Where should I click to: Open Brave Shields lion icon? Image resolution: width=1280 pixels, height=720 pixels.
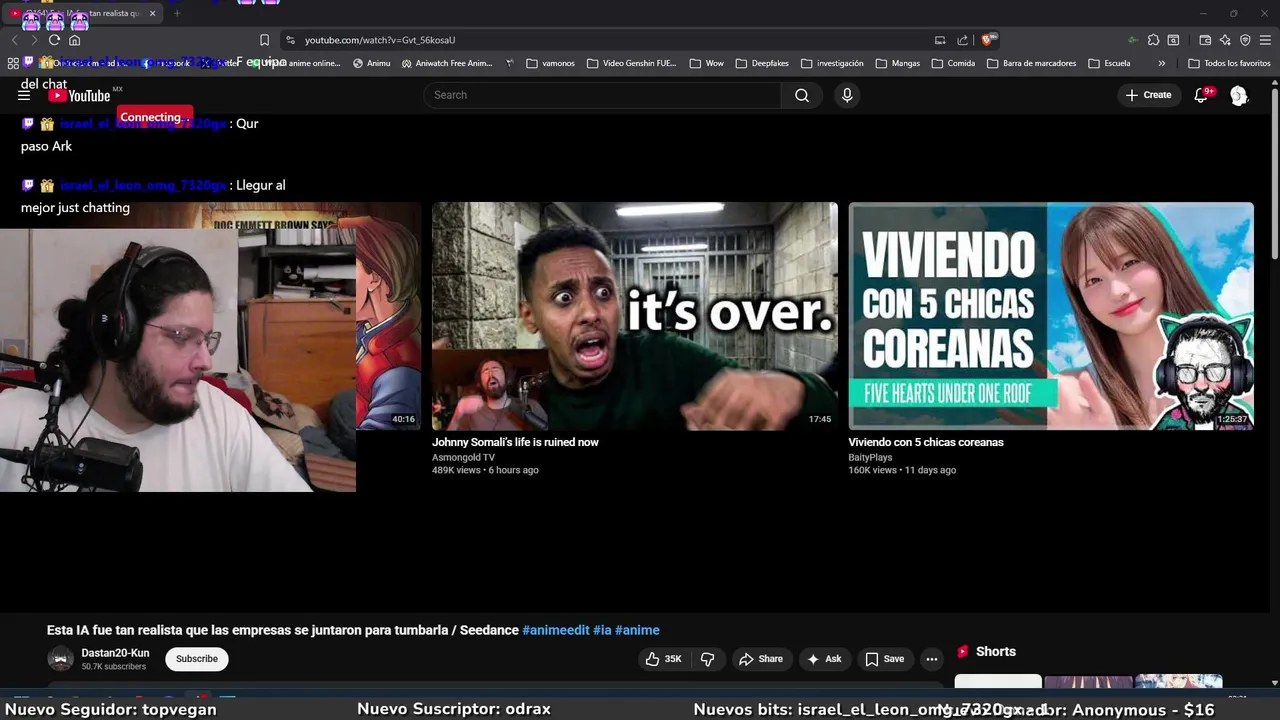click(988, 40)
